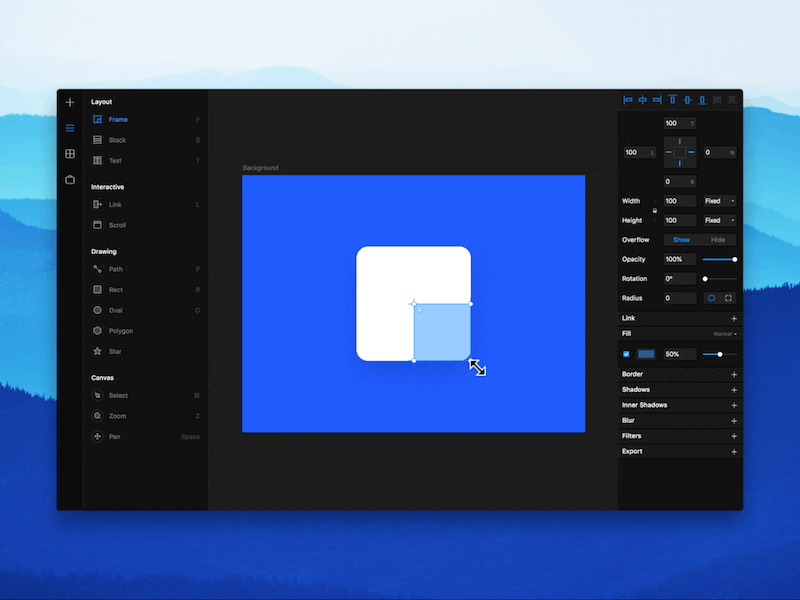
Task: Add a Border with the plus button
Action: (734, 374)
